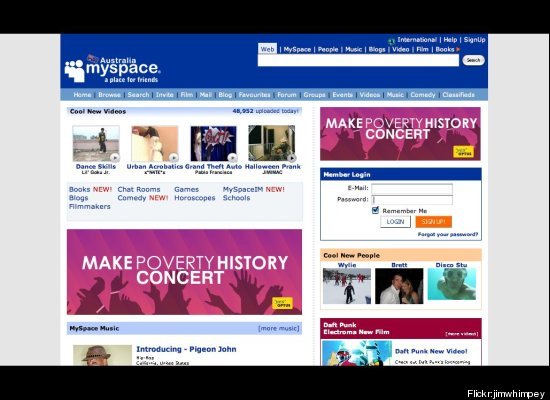This screenshot has height=400, width=550.
Task: Select the Music search tab
Action: coord(354,49)
